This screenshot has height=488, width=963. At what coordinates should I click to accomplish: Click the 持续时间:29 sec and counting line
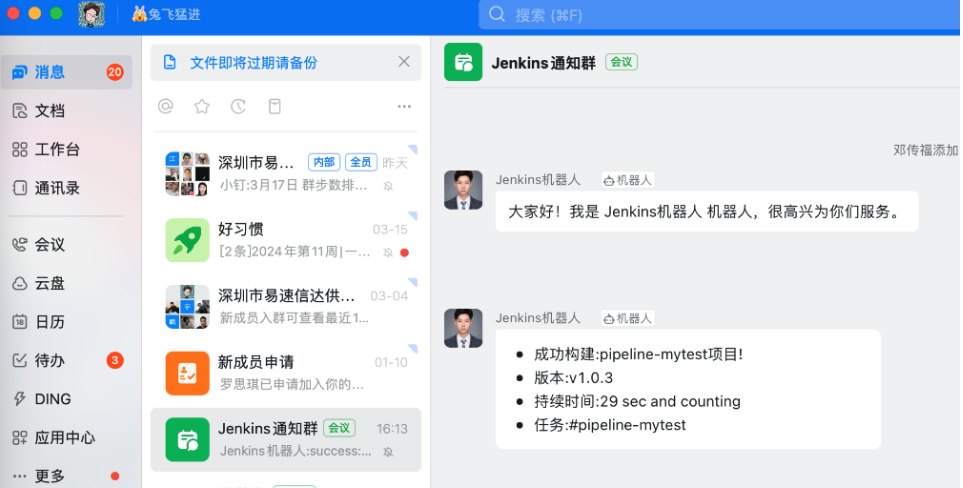(x=637, y=401)
